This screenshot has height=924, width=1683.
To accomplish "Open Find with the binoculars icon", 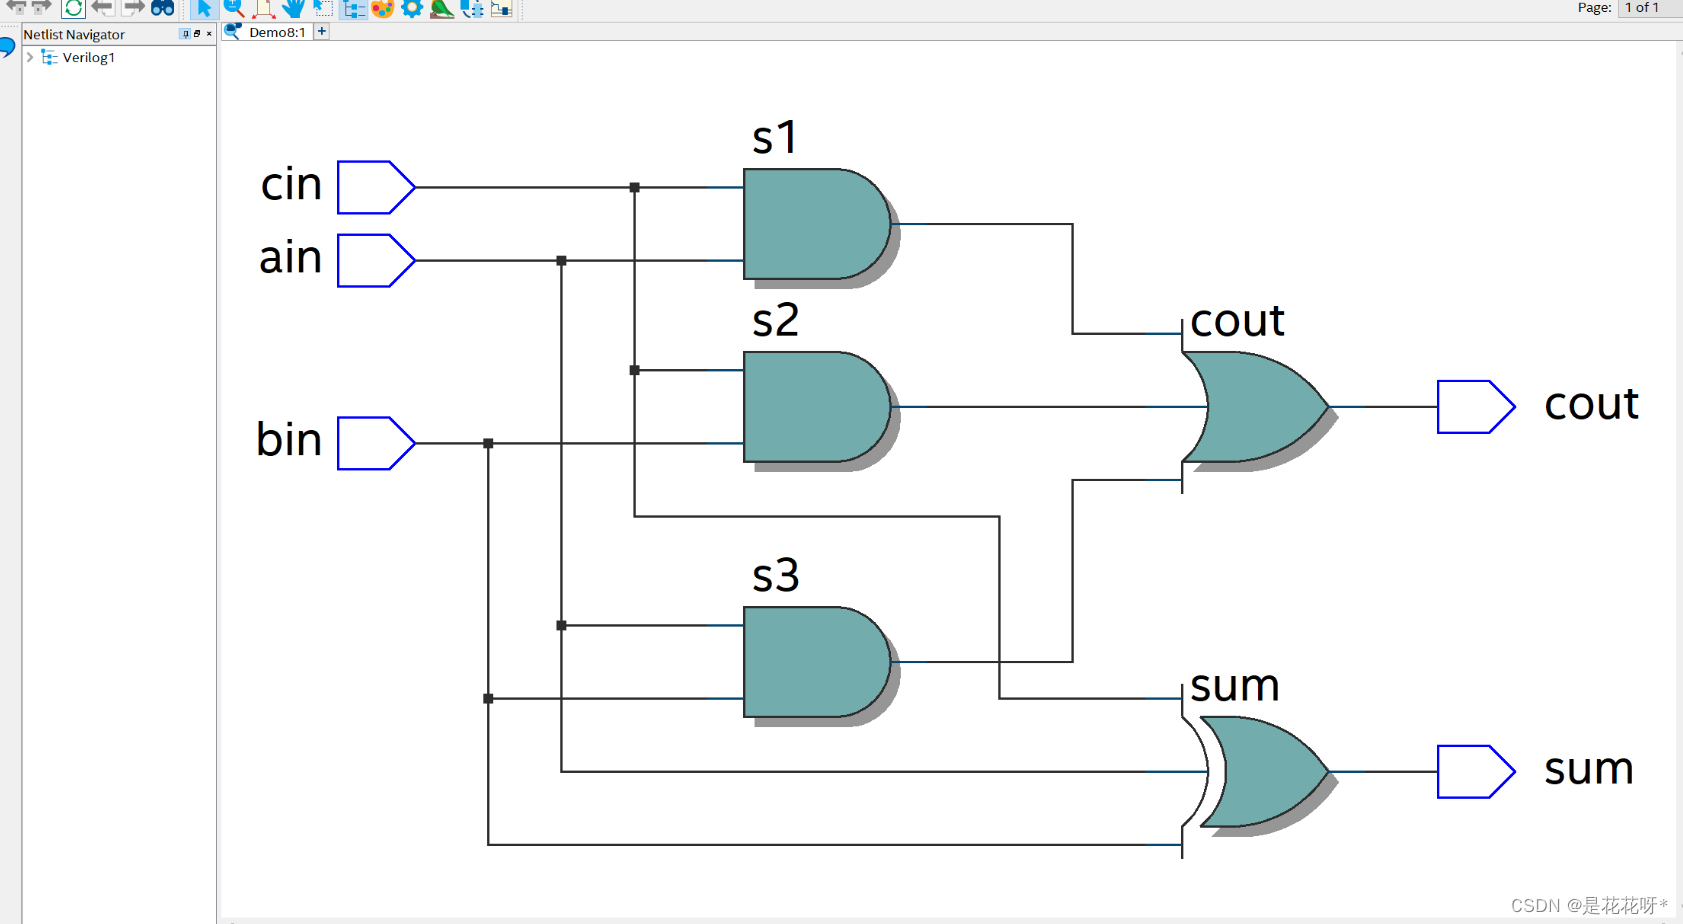I will coord(162,8).
